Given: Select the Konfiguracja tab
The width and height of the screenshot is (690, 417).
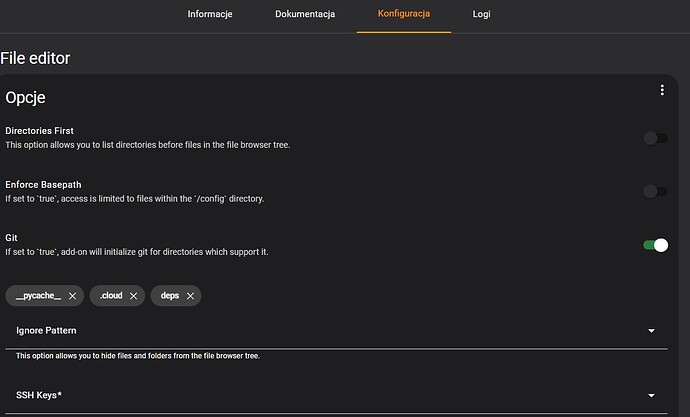Looking at the screenshot, I should (404, 15).
